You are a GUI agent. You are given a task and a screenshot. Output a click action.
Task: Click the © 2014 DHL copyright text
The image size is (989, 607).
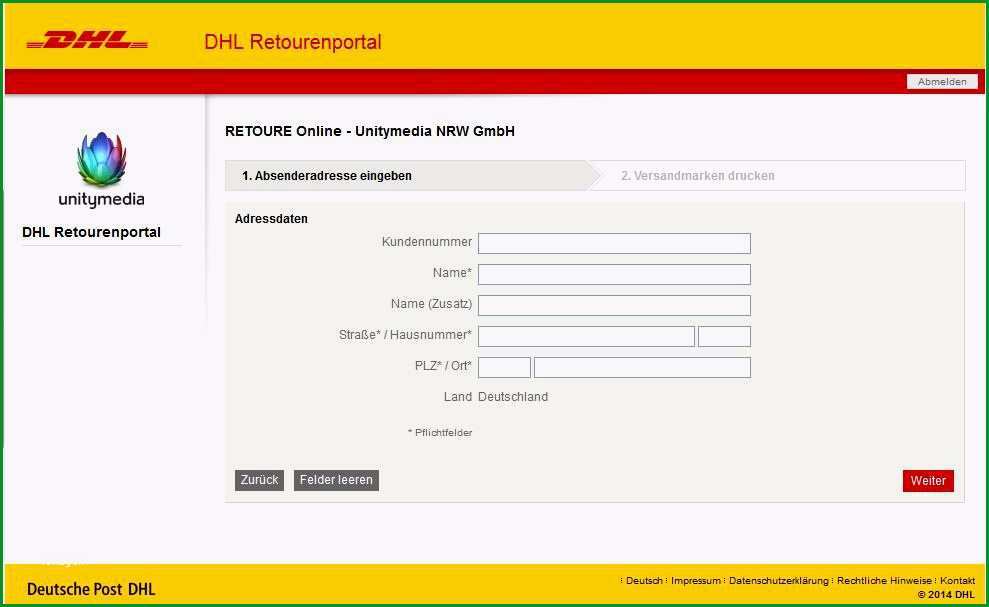point(946,594)
